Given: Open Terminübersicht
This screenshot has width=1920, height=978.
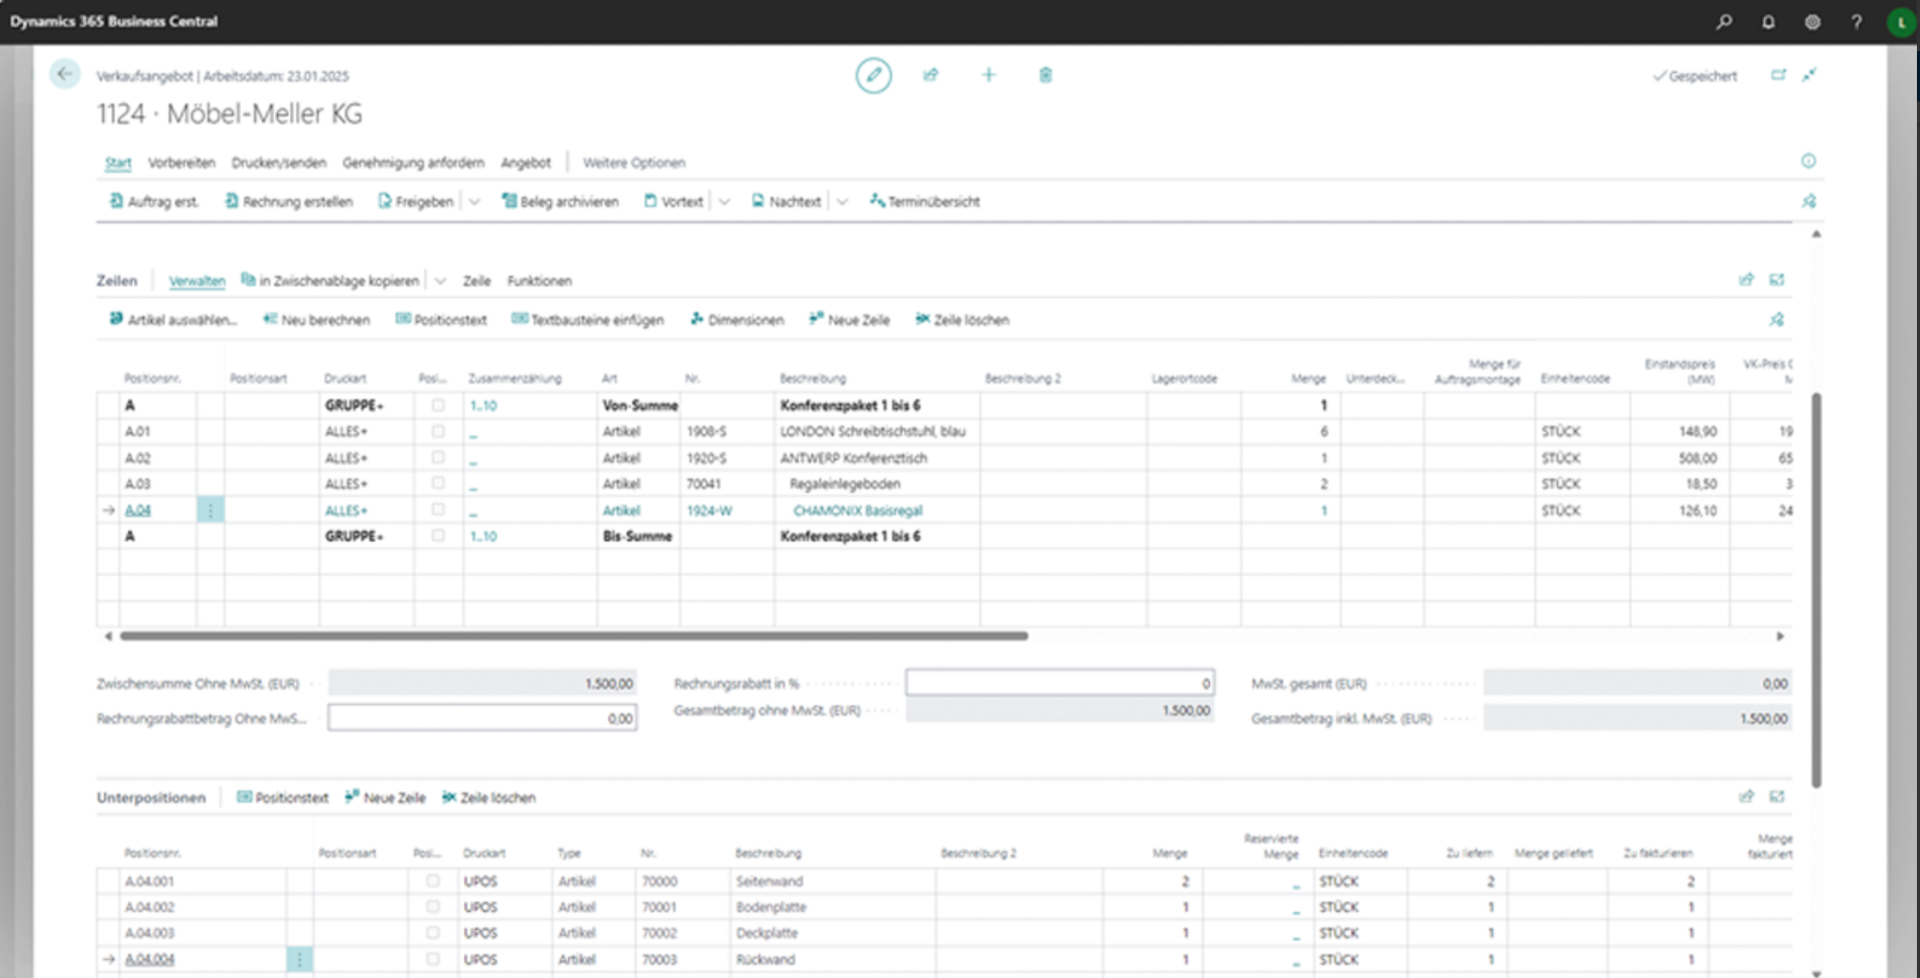Looking at the screenshot, I should (x=925, y=201).
